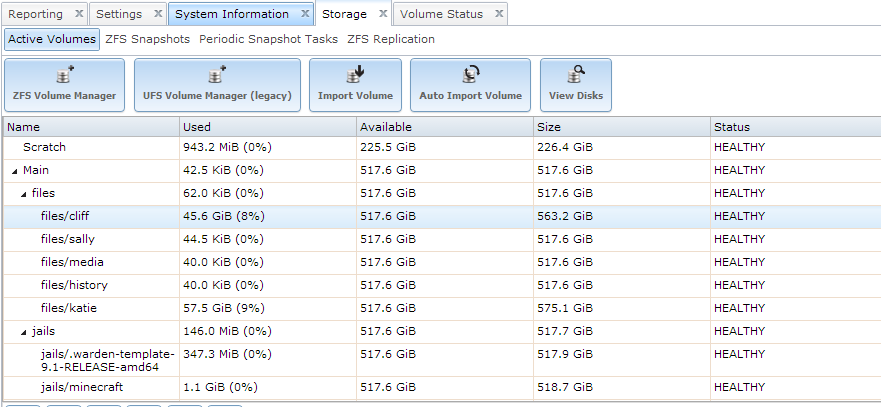Collapse the jails dataset tree node

point(24,331)
